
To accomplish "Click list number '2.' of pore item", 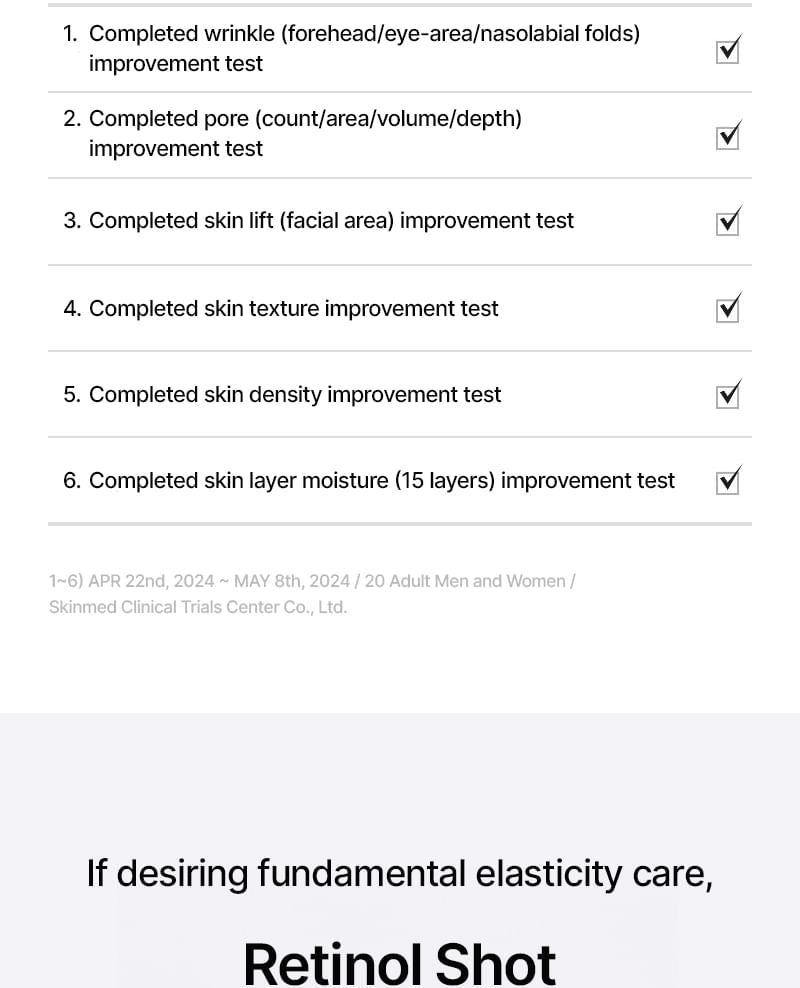I will (x=72, y=119).
